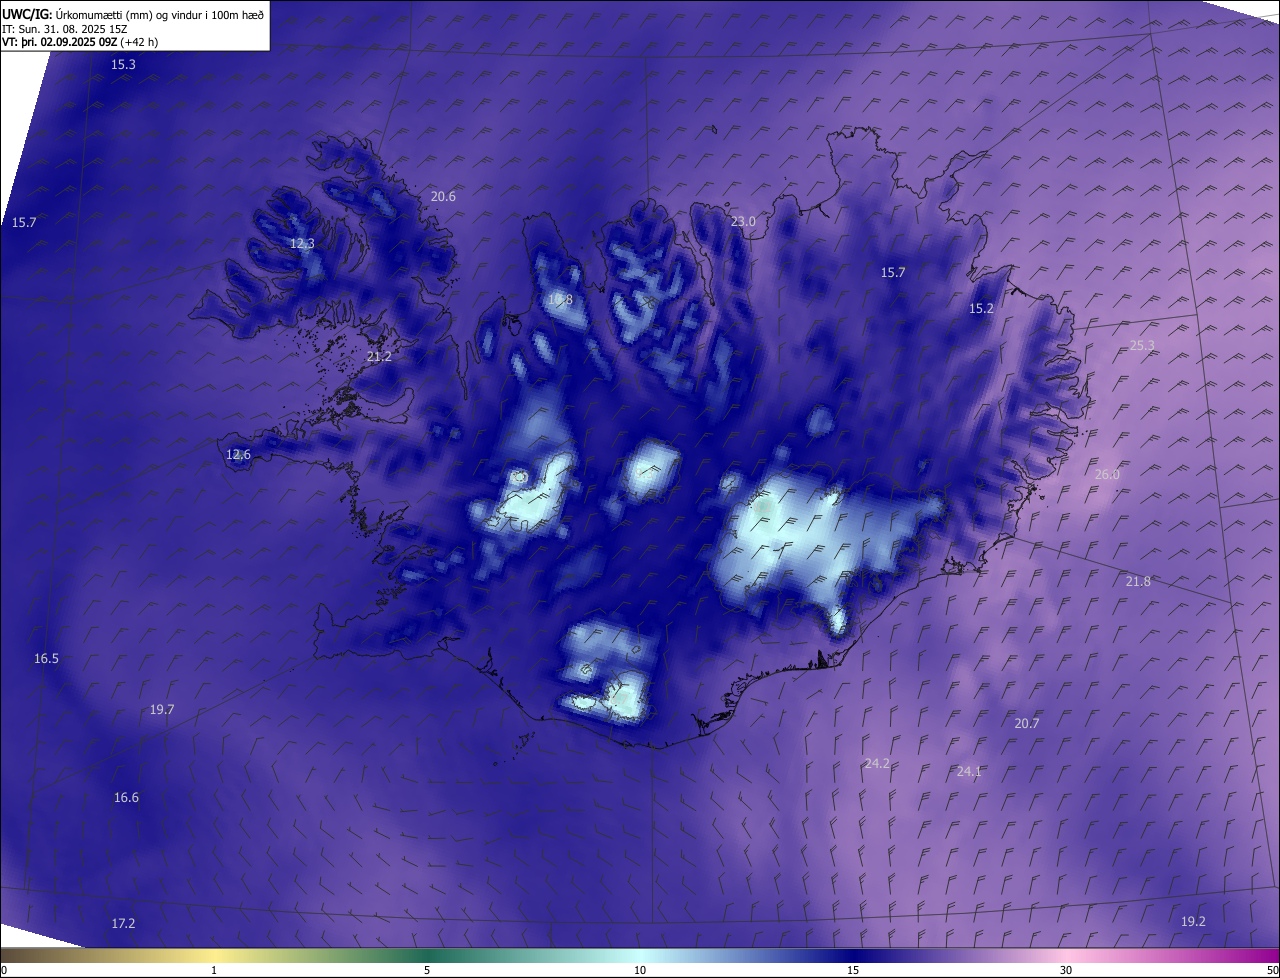Click the color scale tick labeled 1
1280x978 pixels.
(214, 970)
